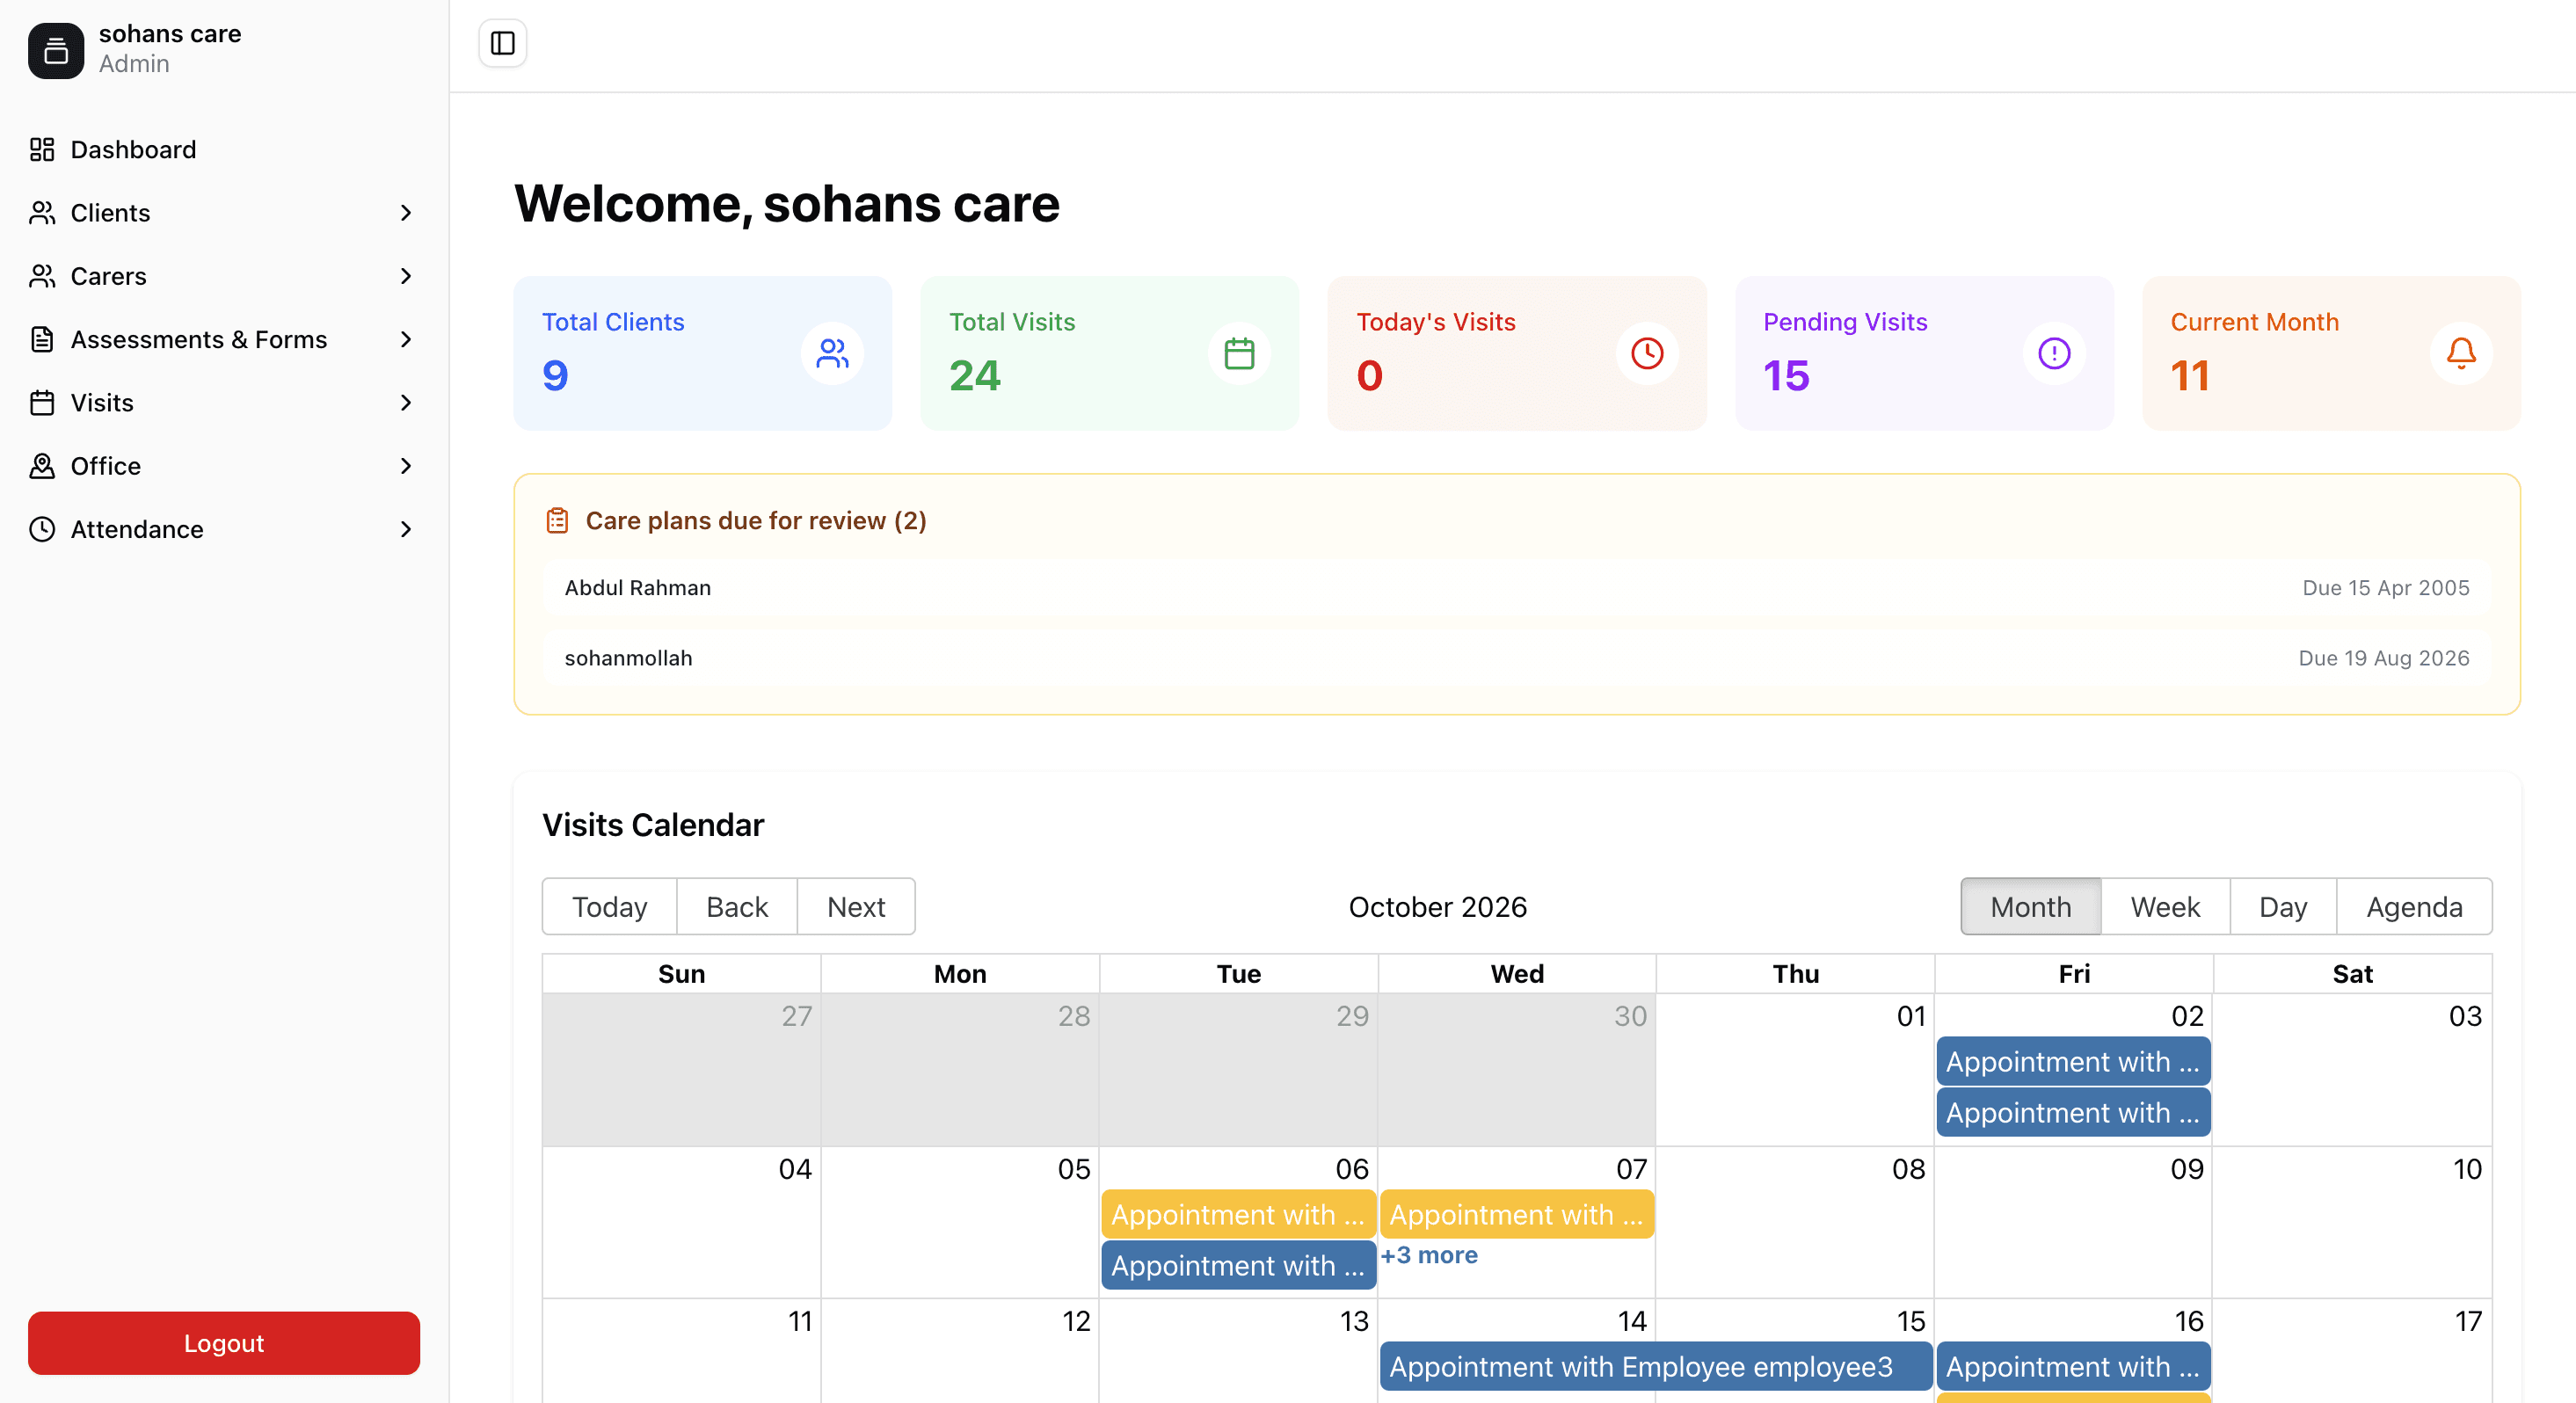Click the Today's Visits clock icon
The height and width of the screenshot is (1403, 2576).
pos(1647,353)
